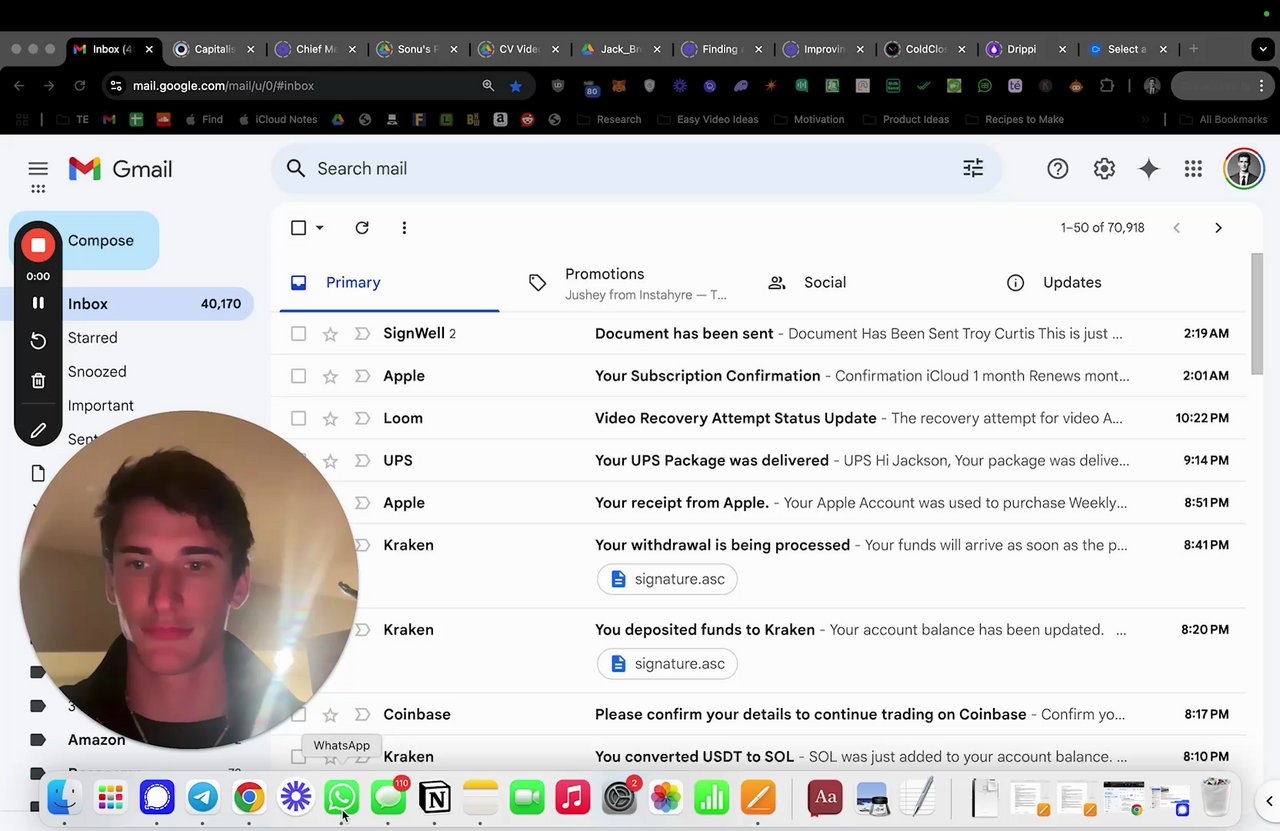Click the inbox vertical scrollbar
The height and width of the screenshot is (831, 1280).
pos(1257,314)
